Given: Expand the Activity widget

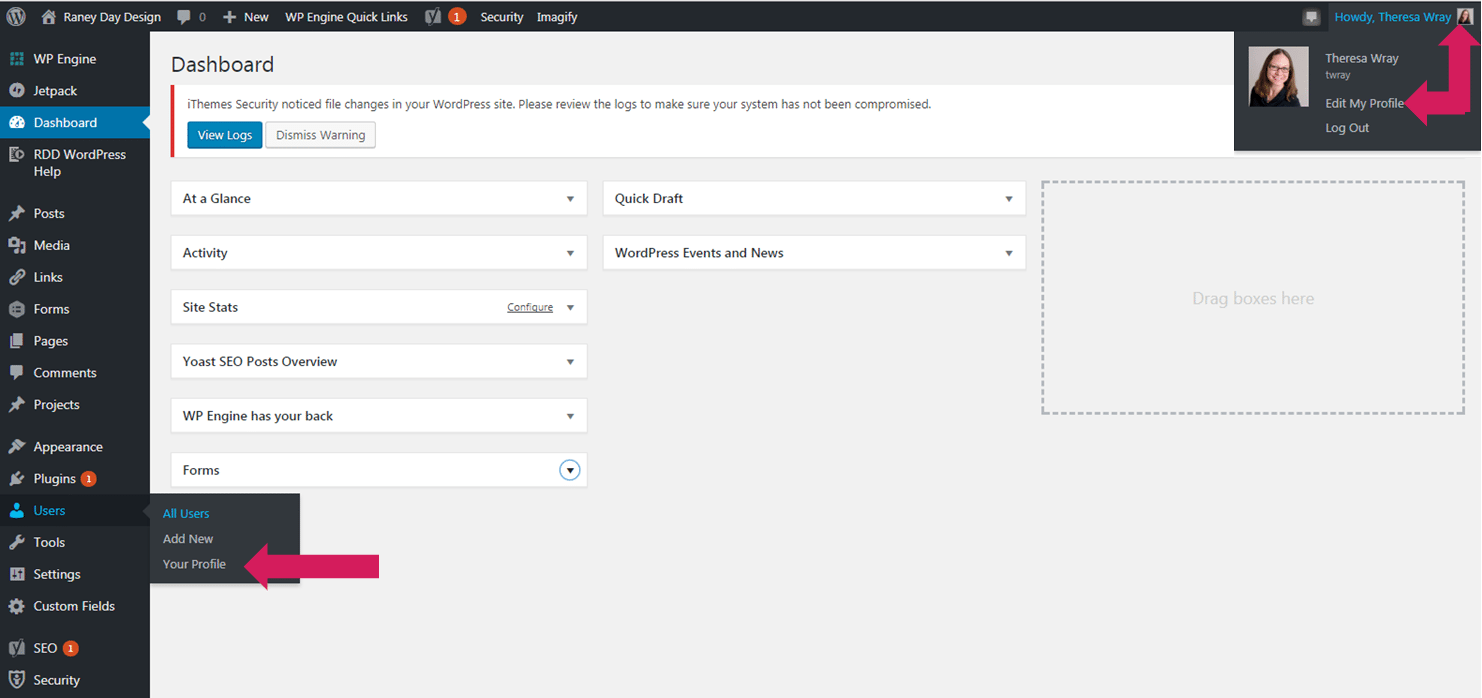Looking at the screenshot, I should tap(570, 253).
